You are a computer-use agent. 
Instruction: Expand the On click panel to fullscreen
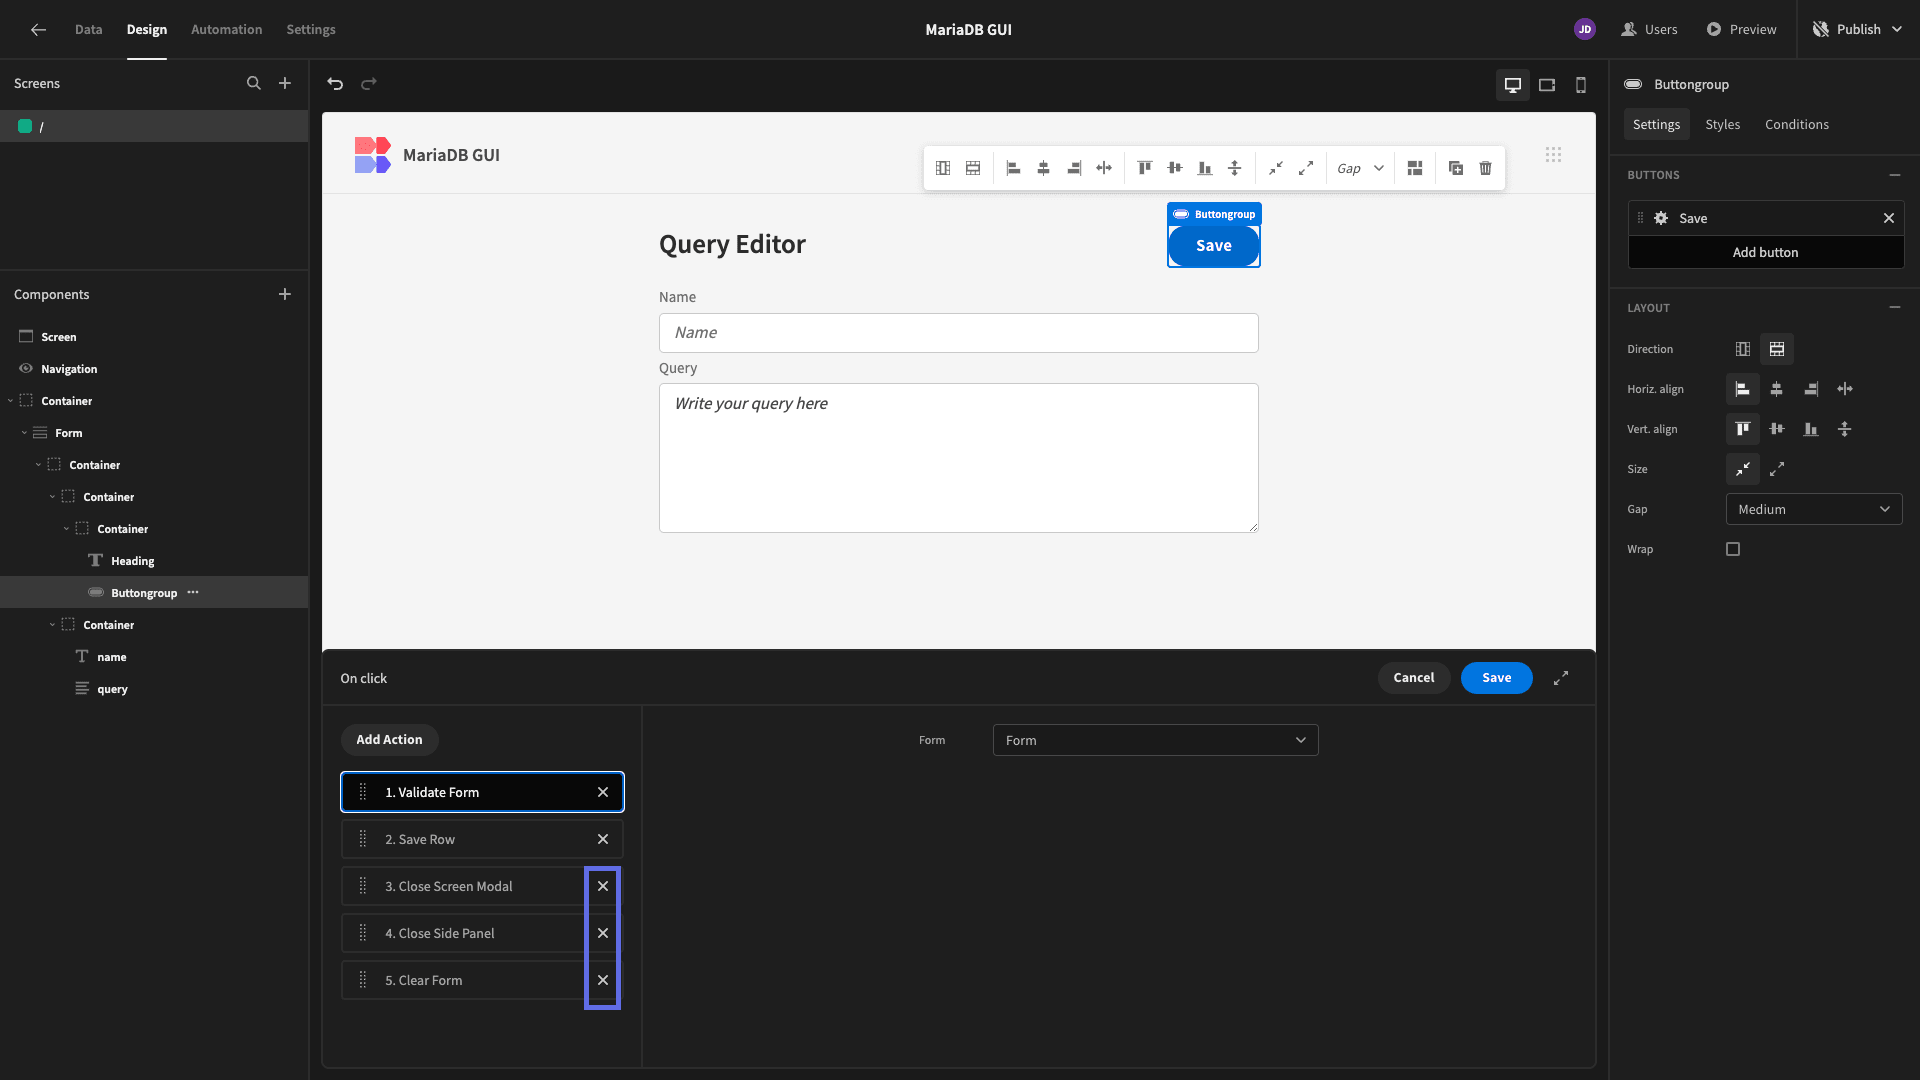1561,678
